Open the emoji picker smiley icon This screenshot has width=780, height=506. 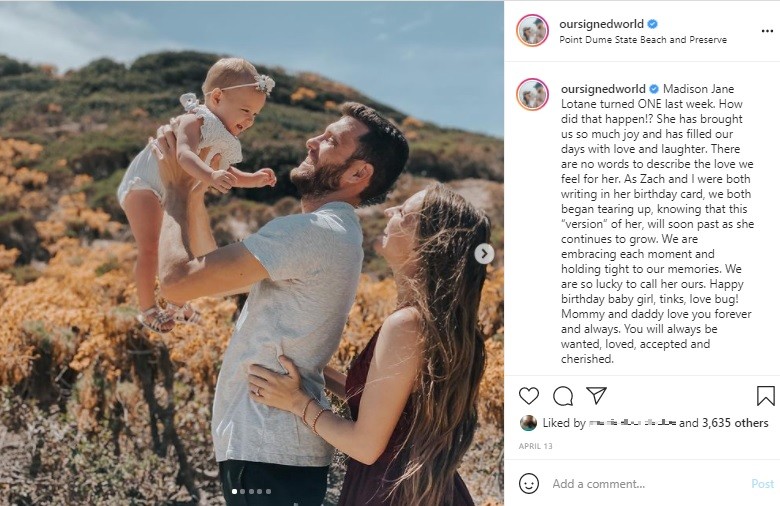tap(529, 484)
